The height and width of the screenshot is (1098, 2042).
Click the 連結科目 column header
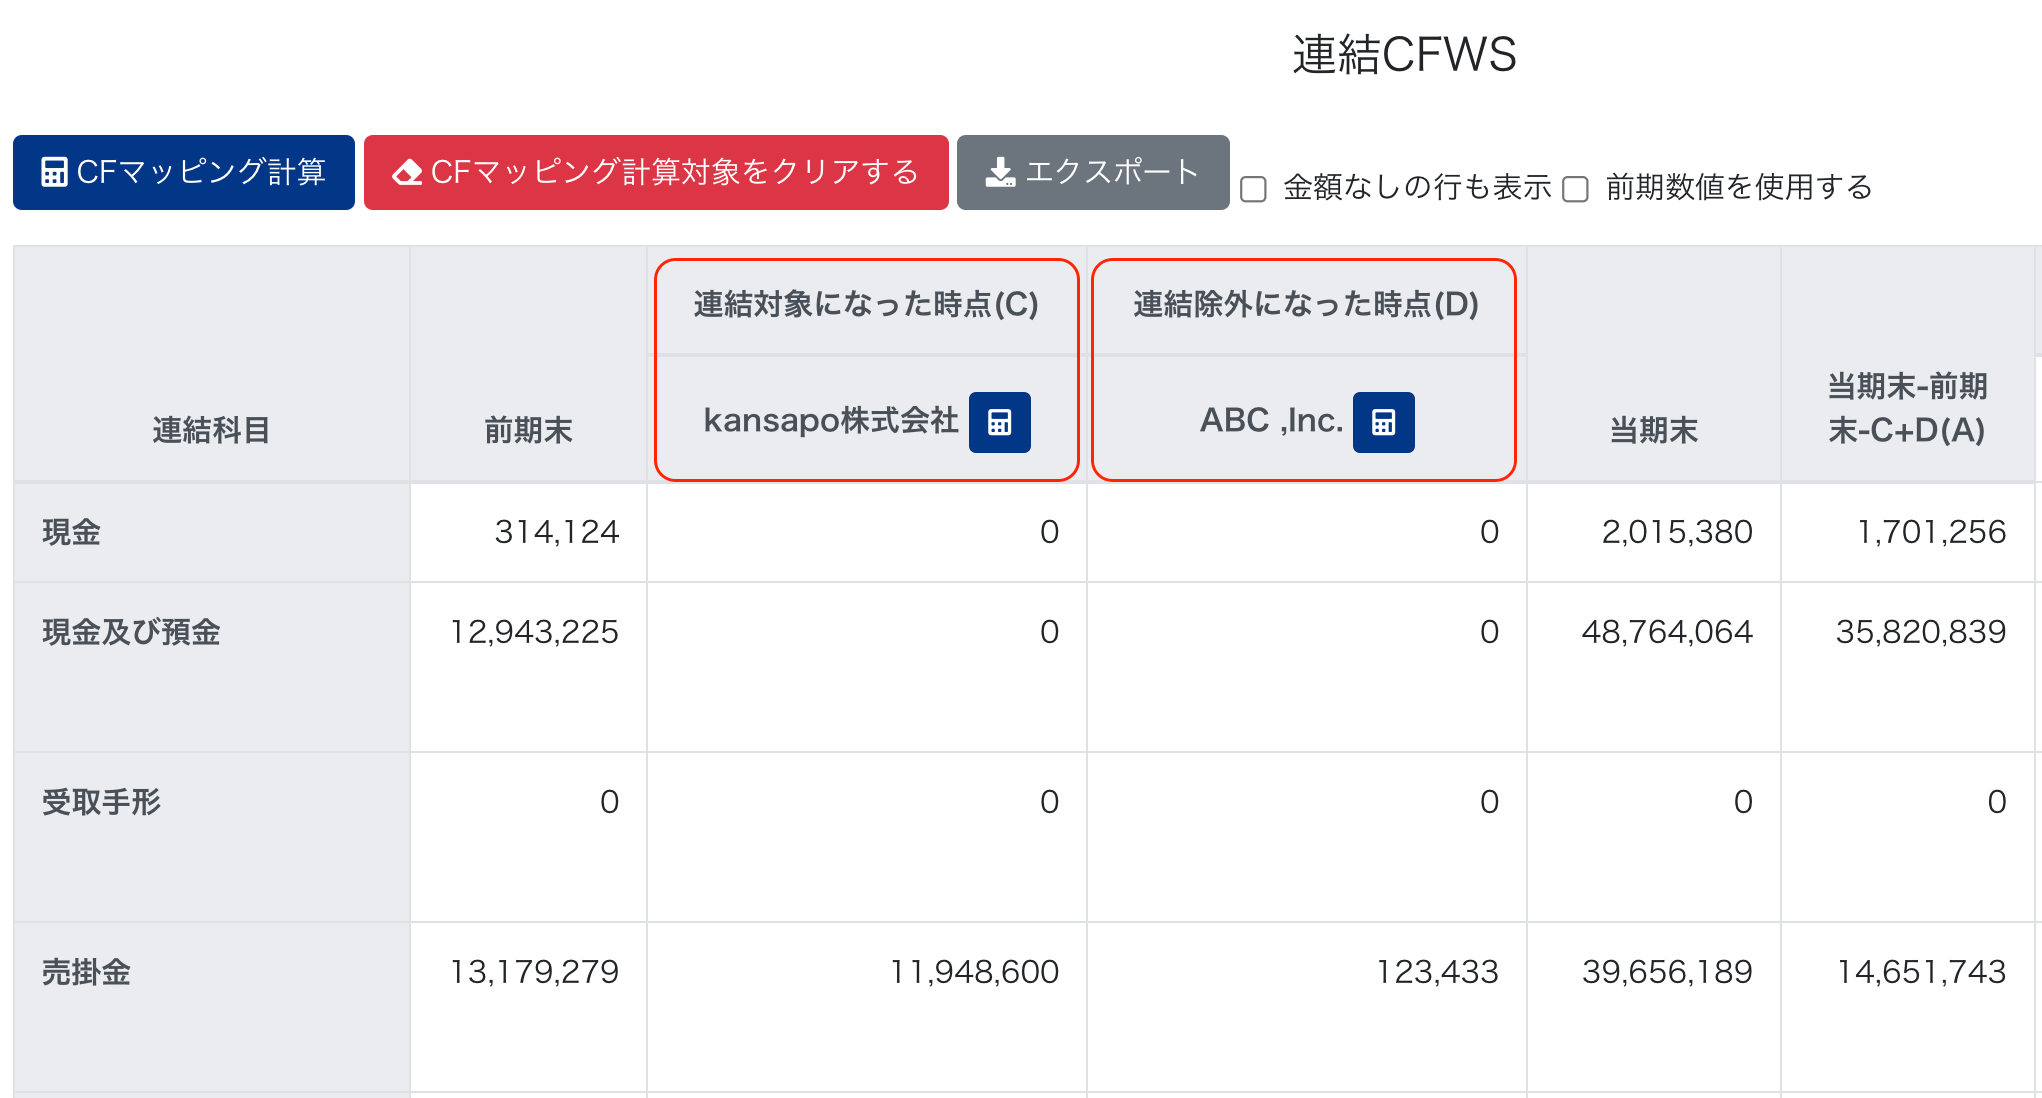pos(211,431)
